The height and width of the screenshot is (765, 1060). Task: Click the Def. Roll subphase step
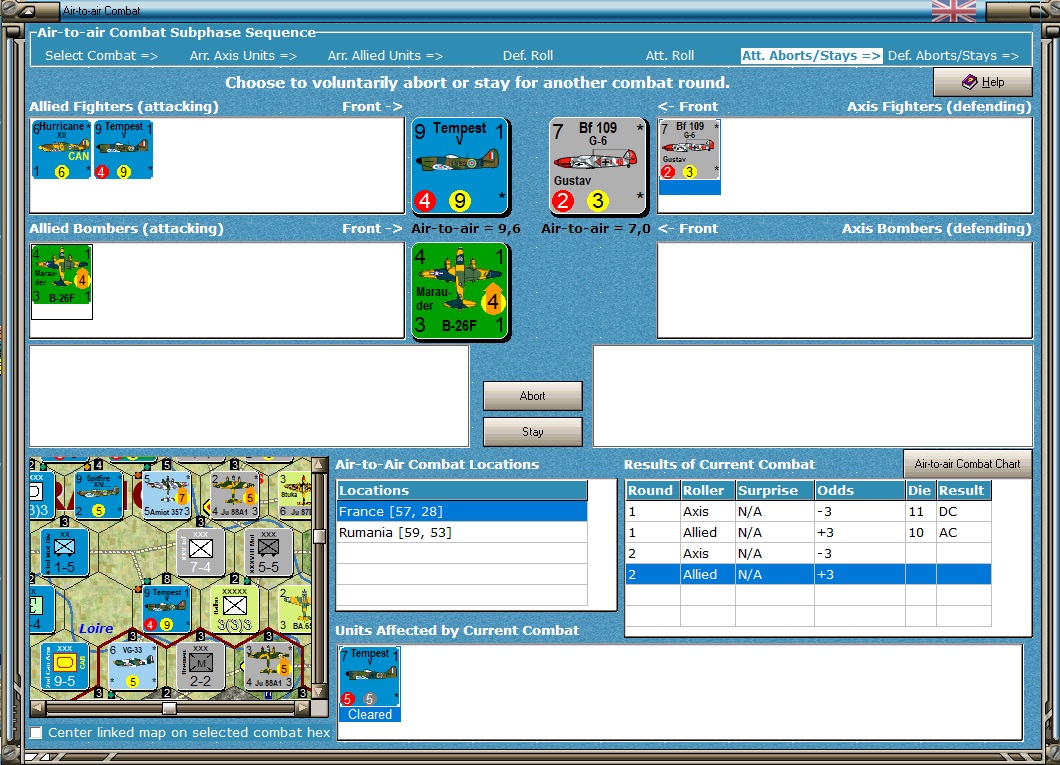(x=528, y=55)
